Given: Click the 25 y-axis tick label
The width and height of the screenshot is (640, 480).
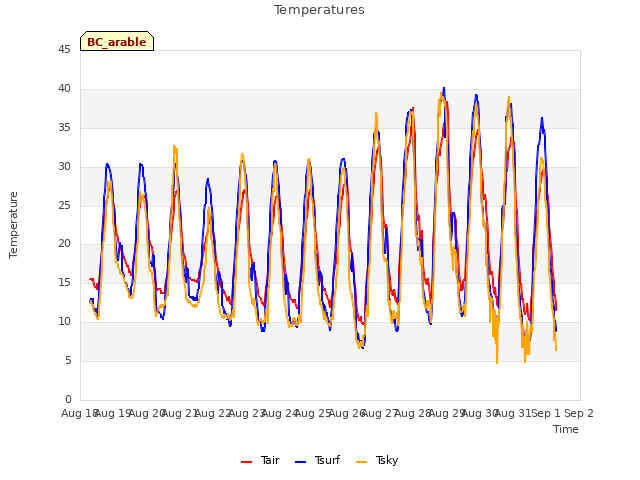Looking at the screenshot, I should coord(64,205).
